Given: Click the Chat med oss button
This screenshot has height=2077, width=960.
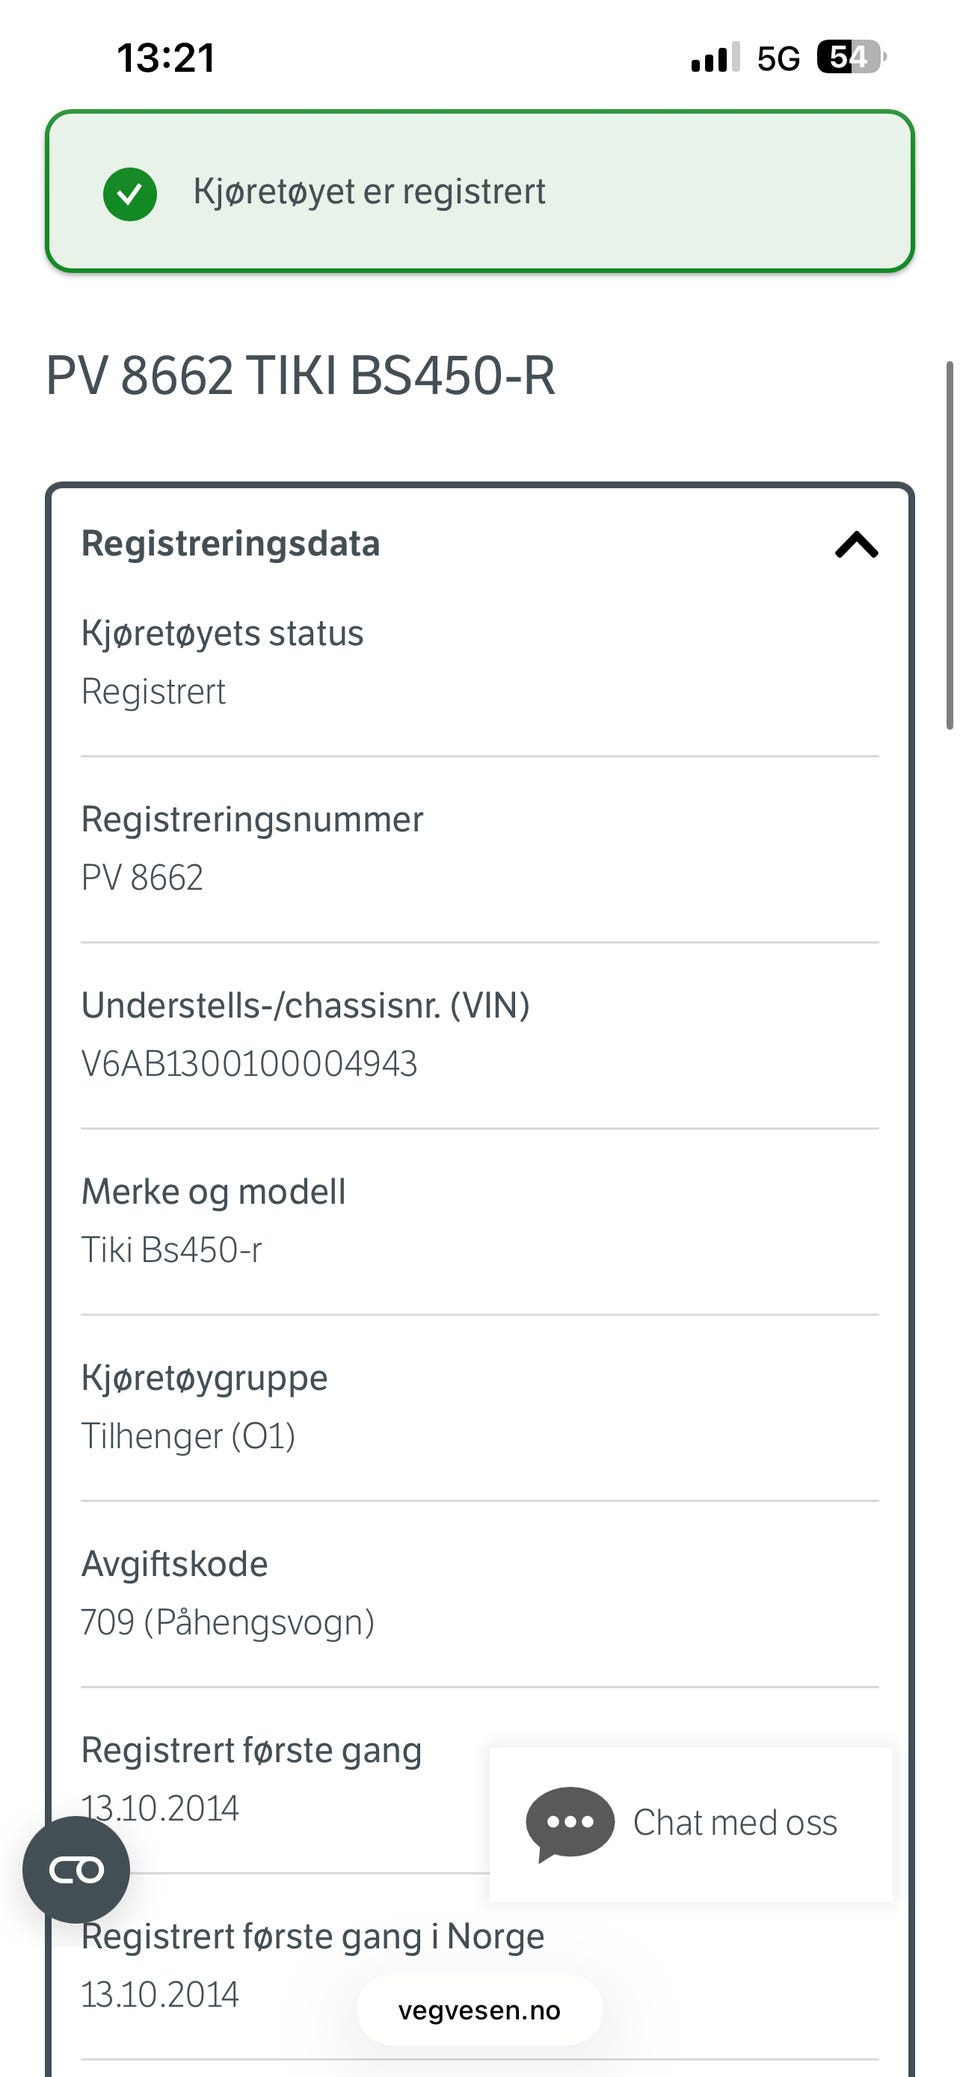Looking at the screenshot, I should (x=691, y=1824).
